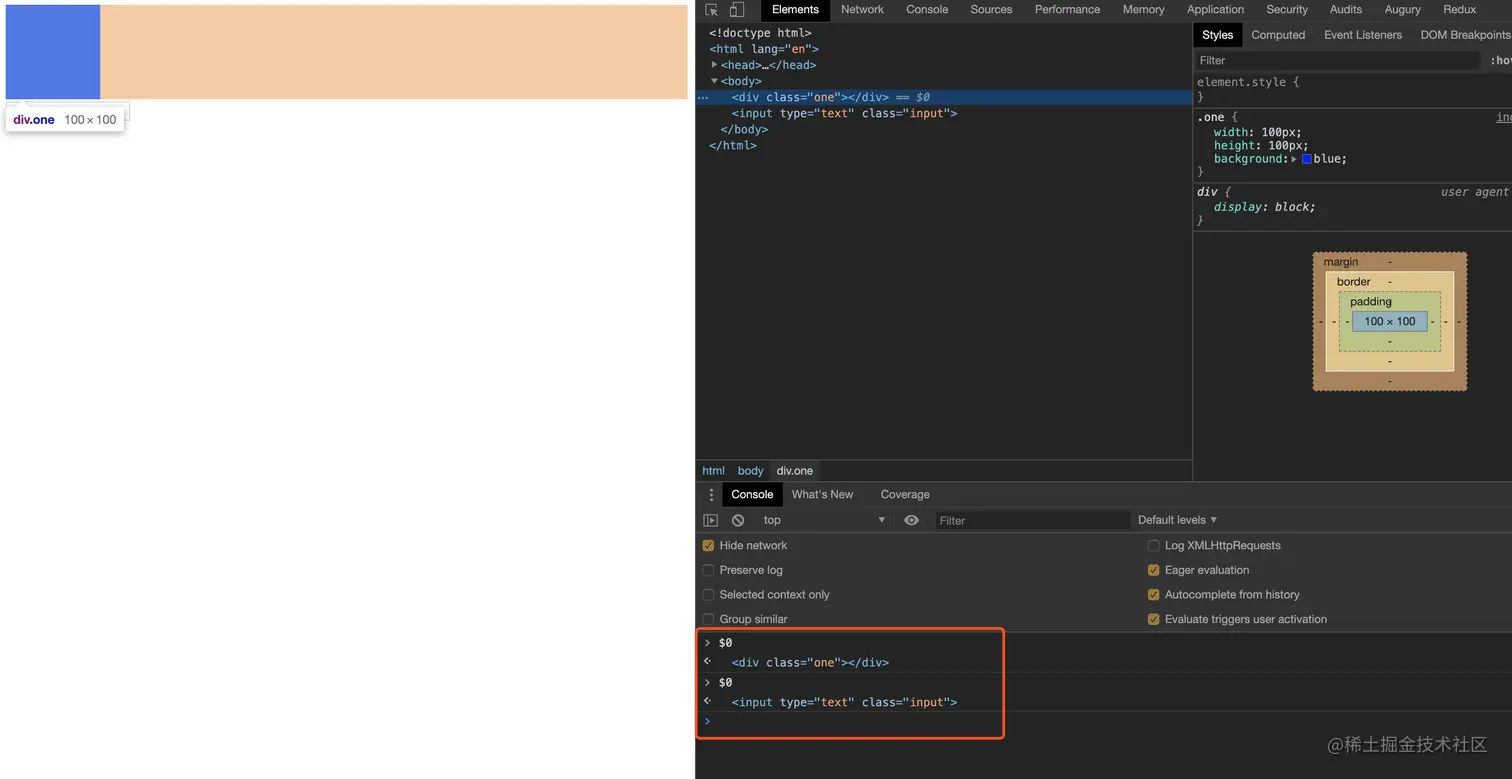
Task: Click the ellipsis beside the selected div row
Action: pyautogui.click(x=703, y=98)
